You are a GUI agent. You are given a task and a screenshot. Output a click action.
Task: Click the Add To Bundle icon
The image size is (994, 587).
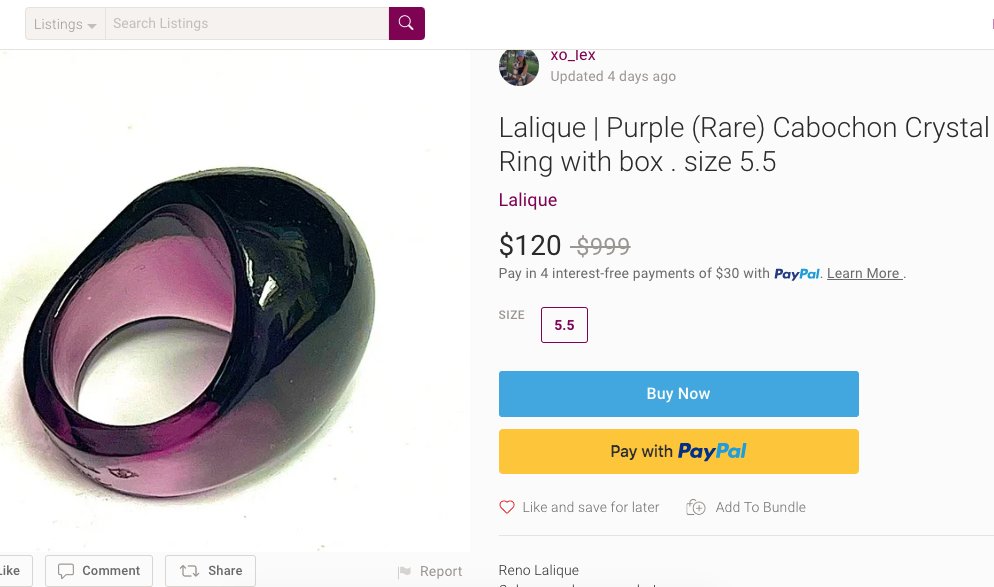pos(696,507)
